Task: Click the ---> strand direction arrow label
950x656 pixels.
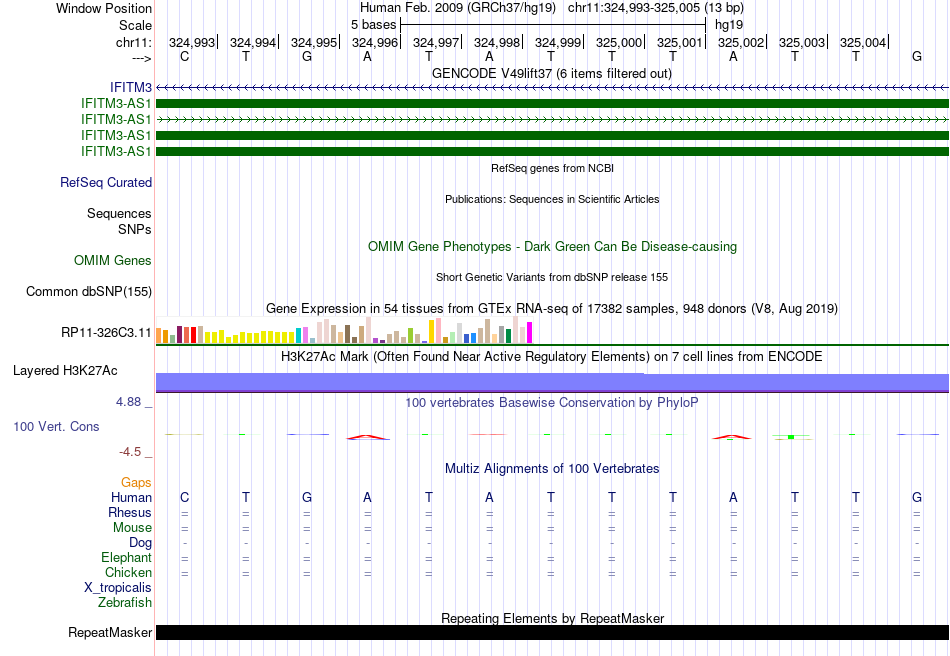Action: [x=142, y=58]
